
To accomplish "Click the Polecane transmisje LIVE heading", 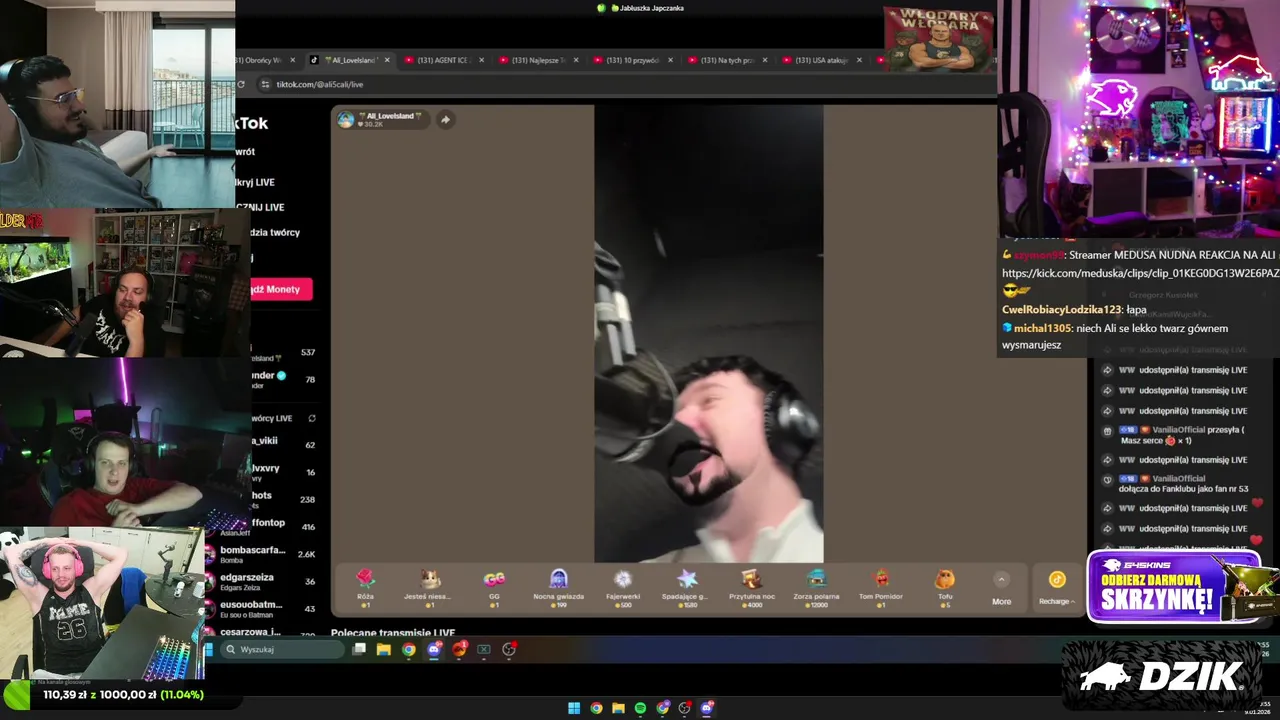I will point(393,633).
